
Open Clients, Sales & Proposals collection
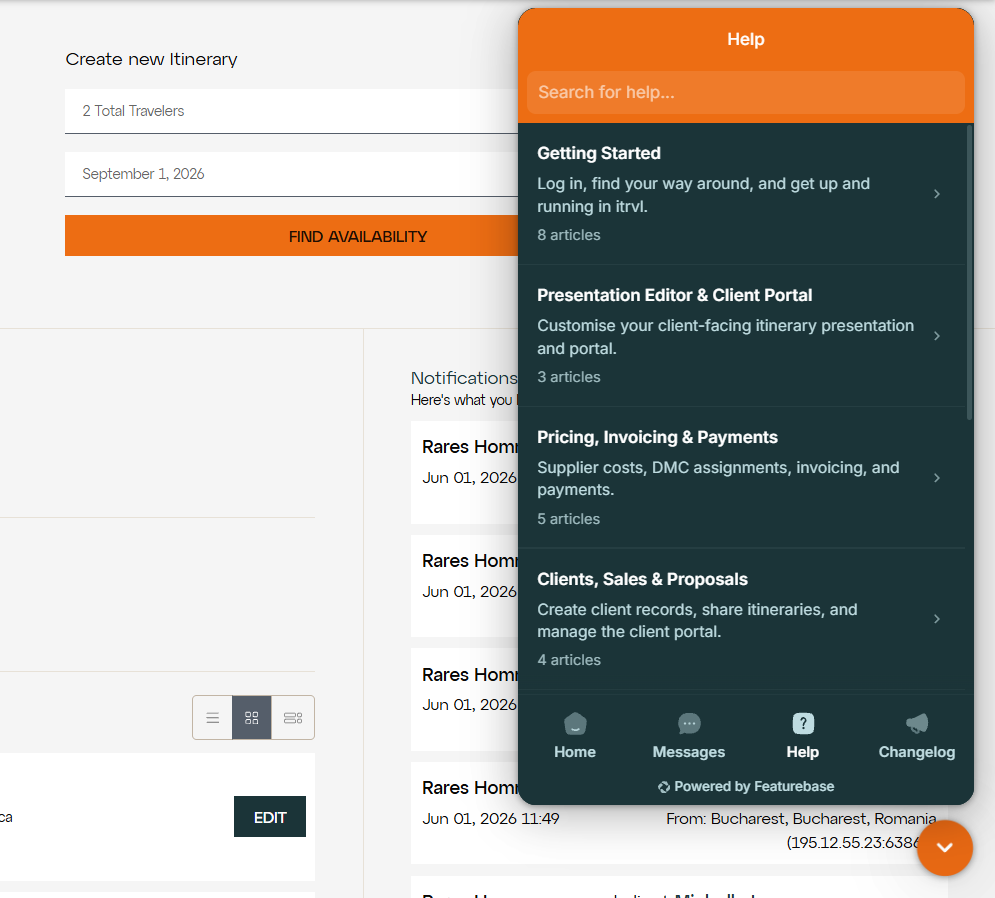point(741,619)
